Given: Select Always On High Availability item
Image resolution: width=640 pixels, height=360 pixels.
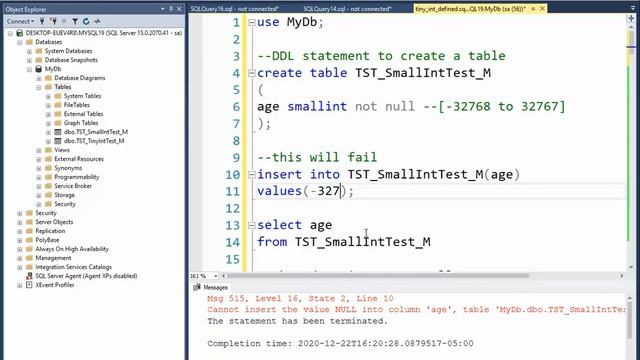Looking at the screenshot, I should (72, 249).
